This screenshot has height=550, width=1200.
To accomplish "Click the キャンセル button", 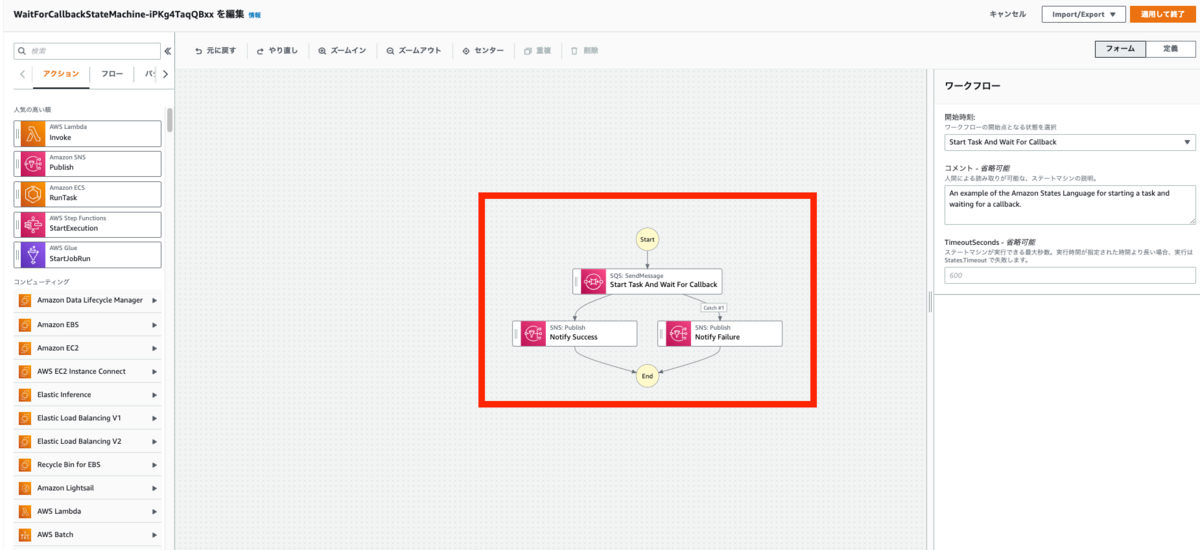I will (x=1007, y=14).
